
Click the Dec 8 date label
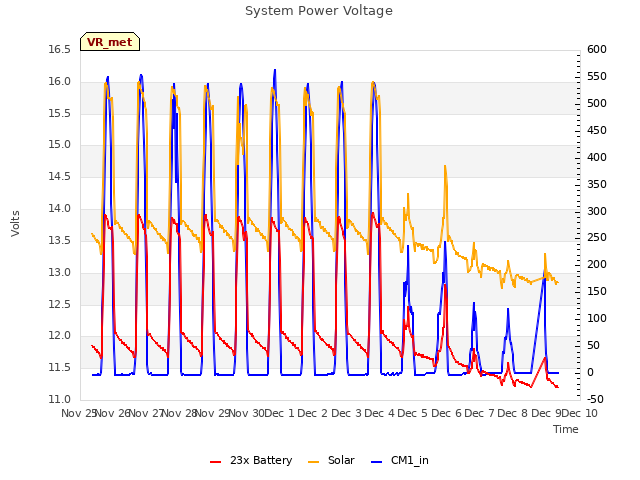point(513,414)
